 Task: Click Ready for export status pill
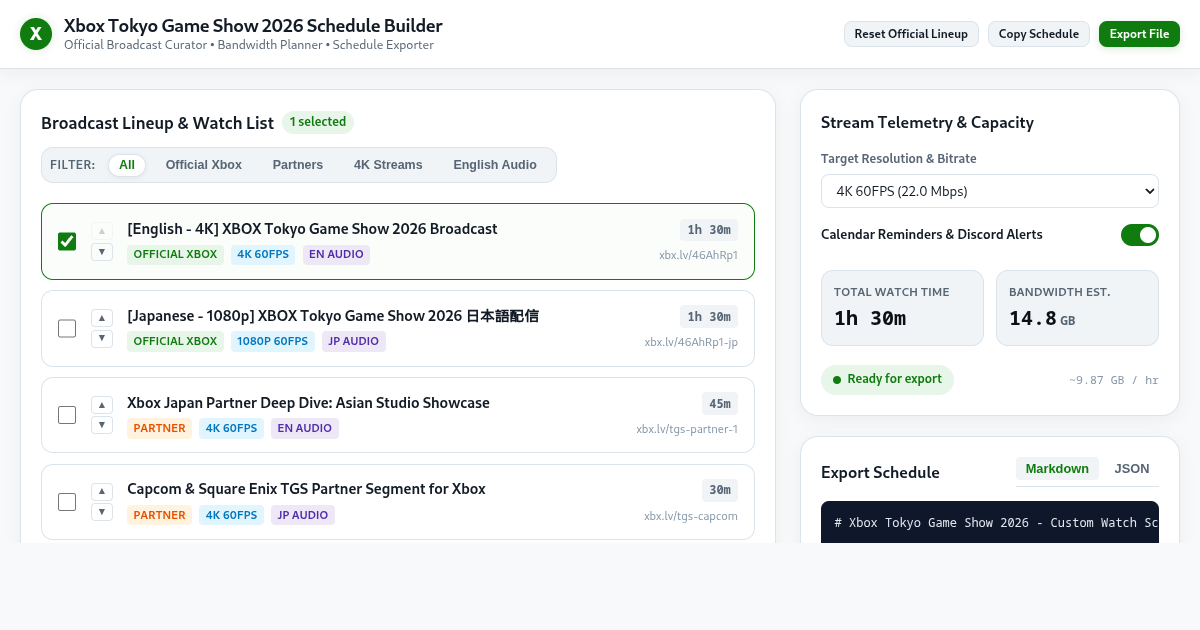coord(887,380)
